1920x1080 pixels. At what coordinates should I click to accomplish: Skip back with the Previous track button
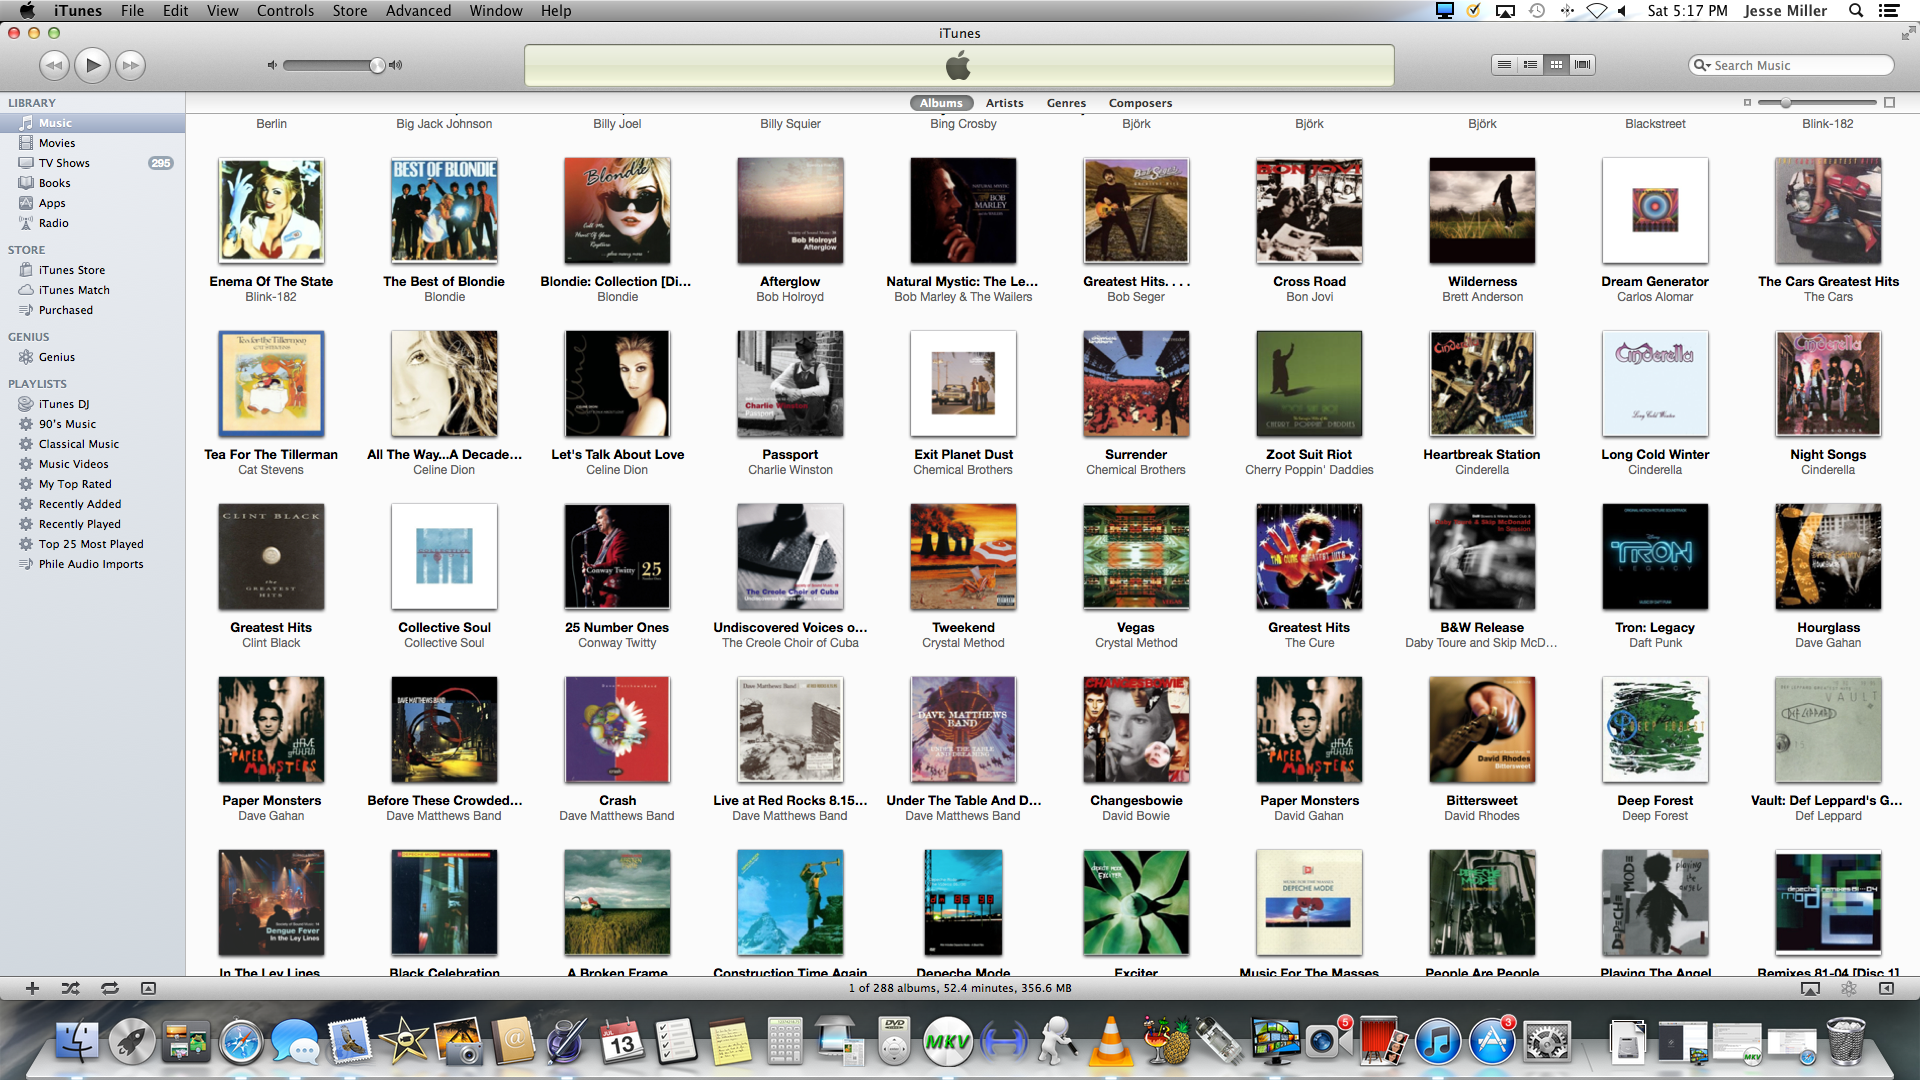(x=54, y=65)
